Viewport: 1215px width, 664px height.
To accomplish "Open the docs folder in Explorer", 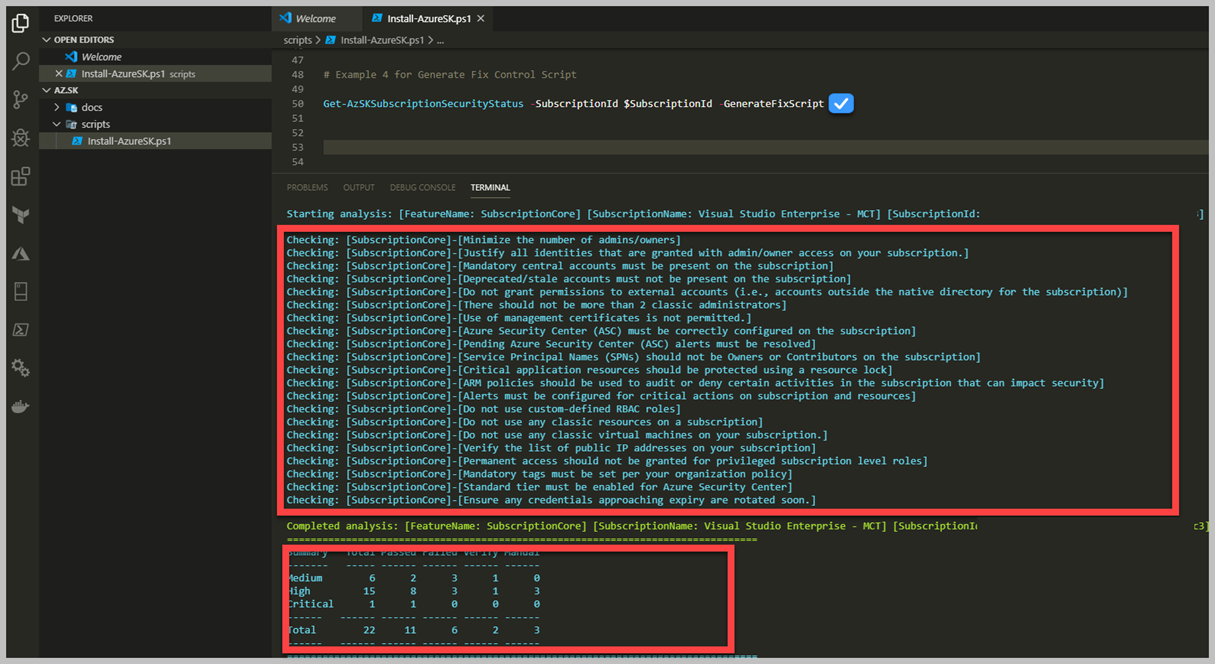I will click(155, 107).
